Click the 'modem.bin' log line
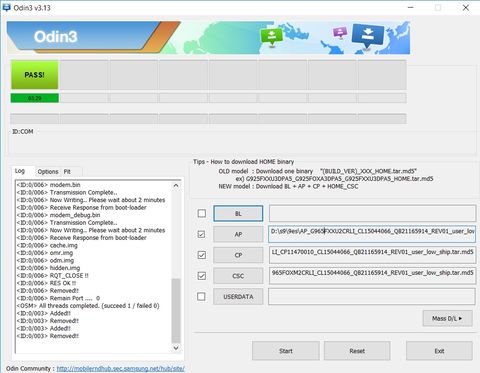Image resolution: width=480 pixels, height=373 pixels. point(49,185)
